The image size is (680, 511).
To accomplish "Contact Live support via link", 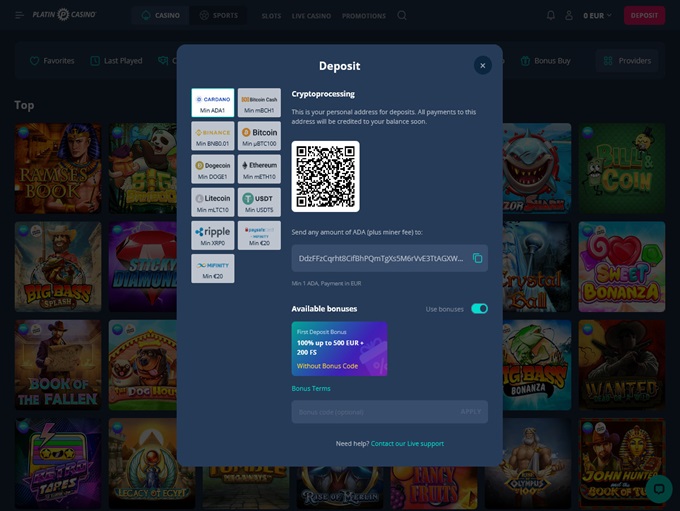I will (407, 443).
